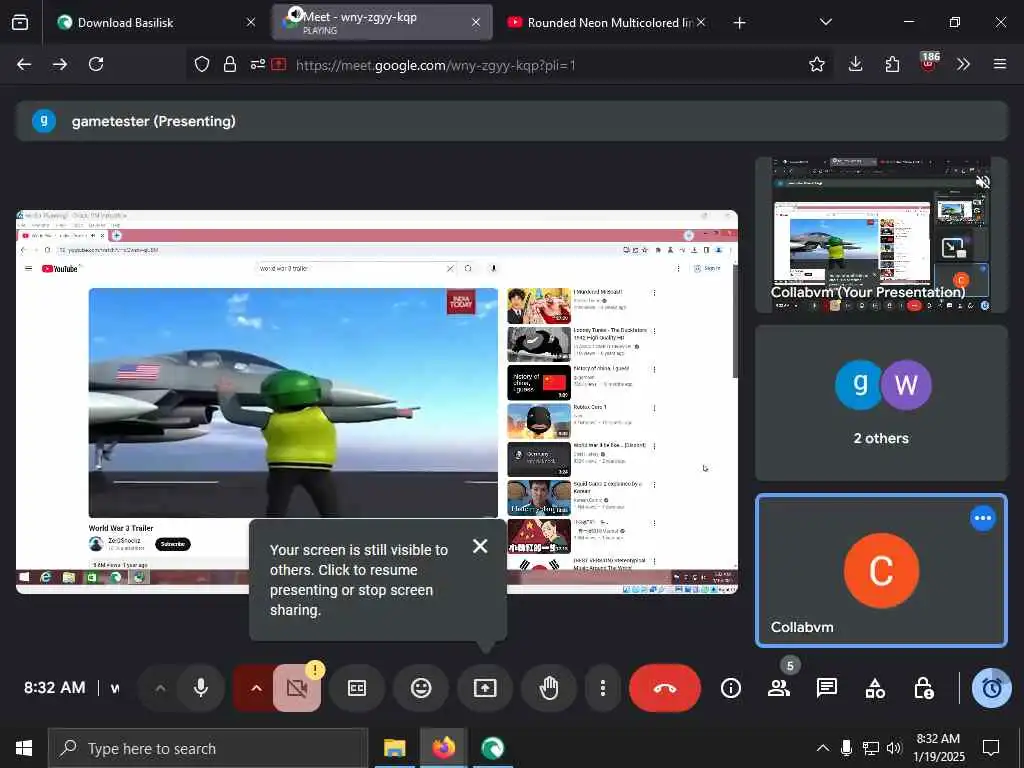Click the uBlock extension with 186 badge
The width and height of the screenshot is (1024, 768).
(x=929, y=63)
